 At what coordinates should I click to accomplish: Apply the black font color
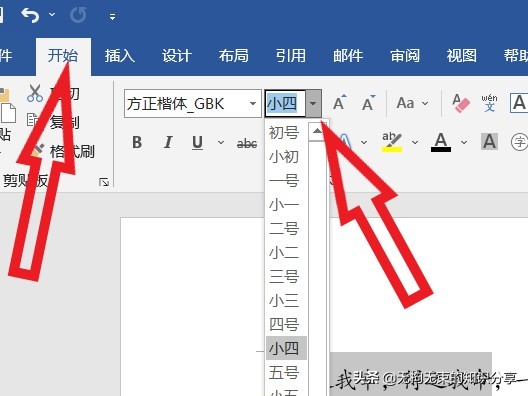click(x=441, y=142)
